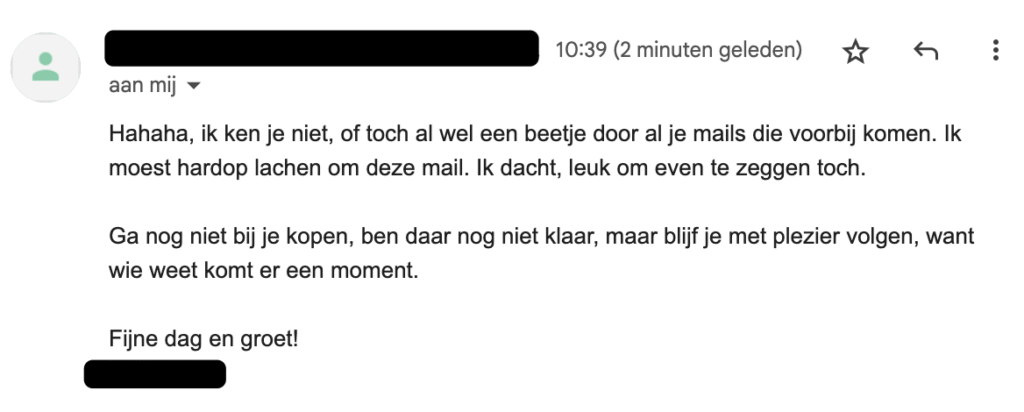This screenshot has width=1024, height=412.
Task: Click the closing 'Fijne dag en groet!'
Action: point(203,338)
